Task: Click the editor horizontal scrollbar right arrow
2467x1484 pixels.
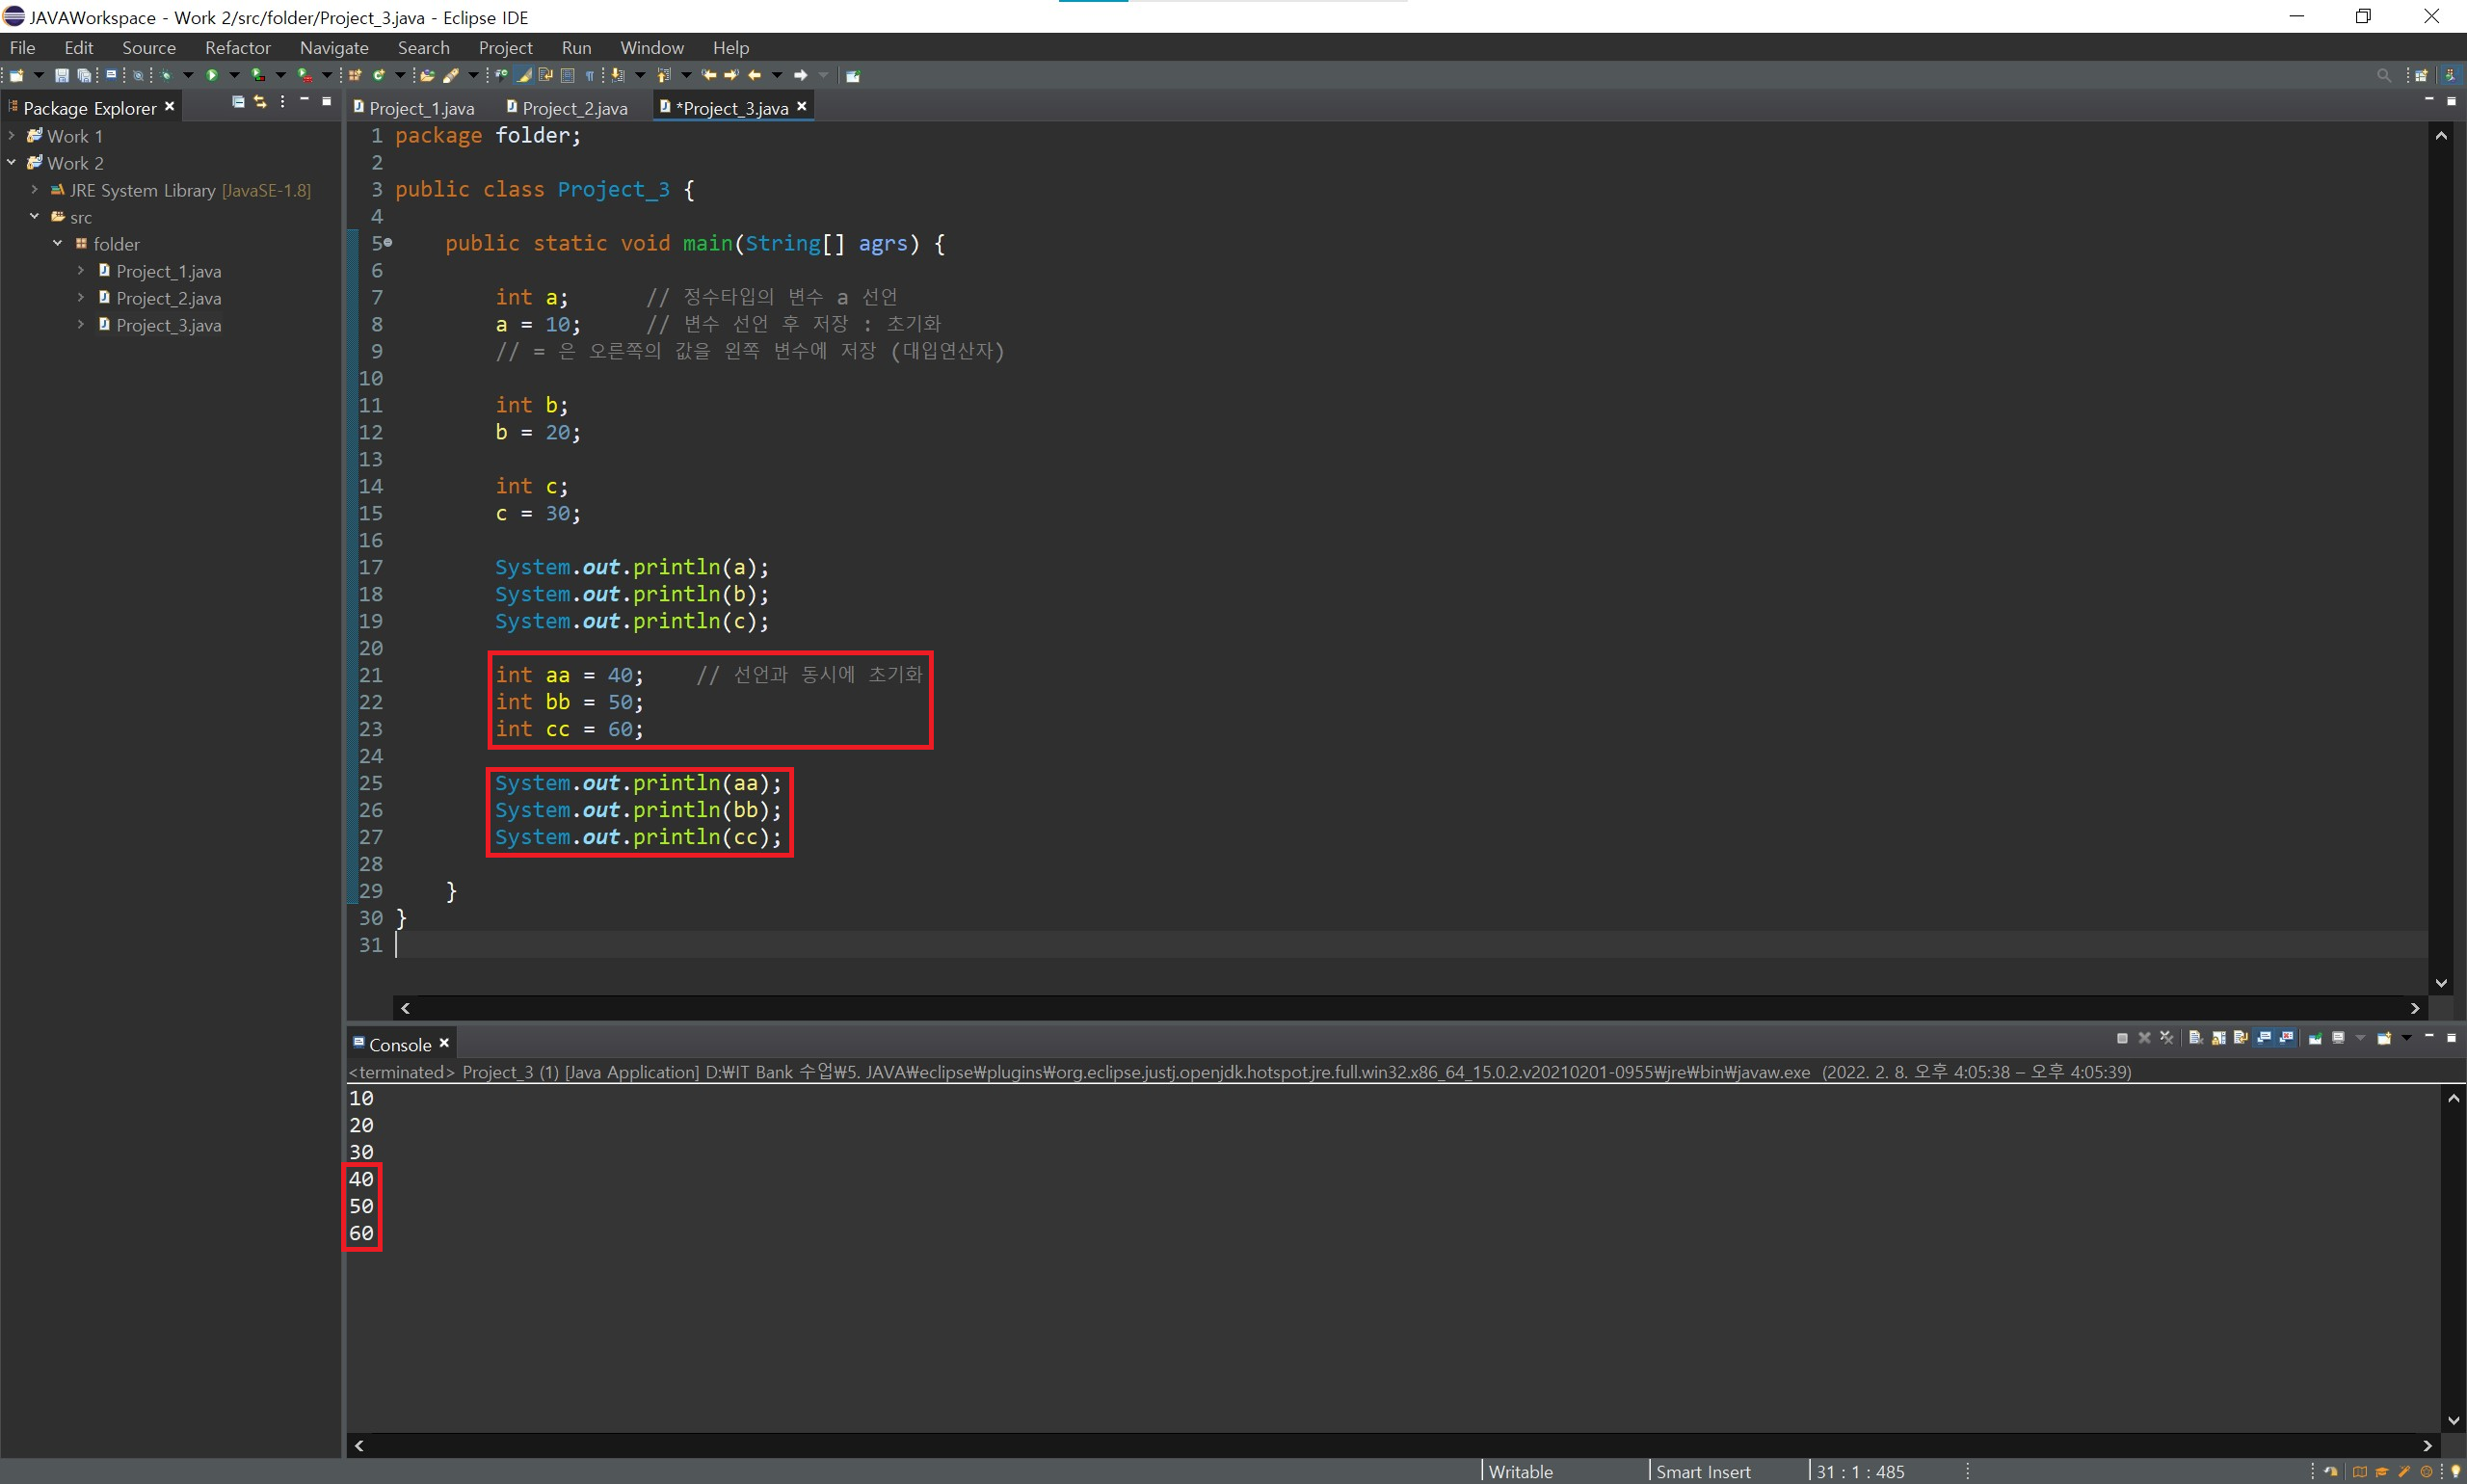Action: [x=2415, y=1008]
